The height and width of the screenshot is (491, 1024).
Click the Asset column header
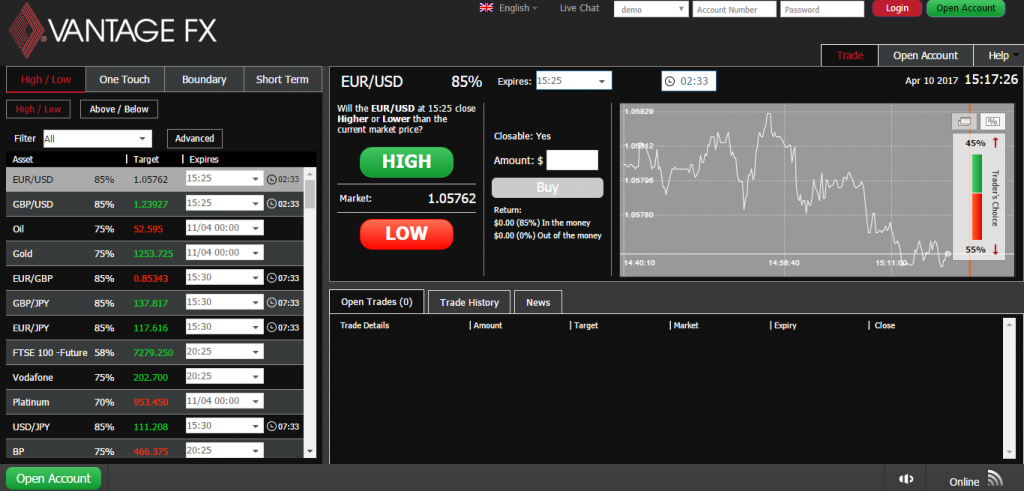[x=23, y=159]
